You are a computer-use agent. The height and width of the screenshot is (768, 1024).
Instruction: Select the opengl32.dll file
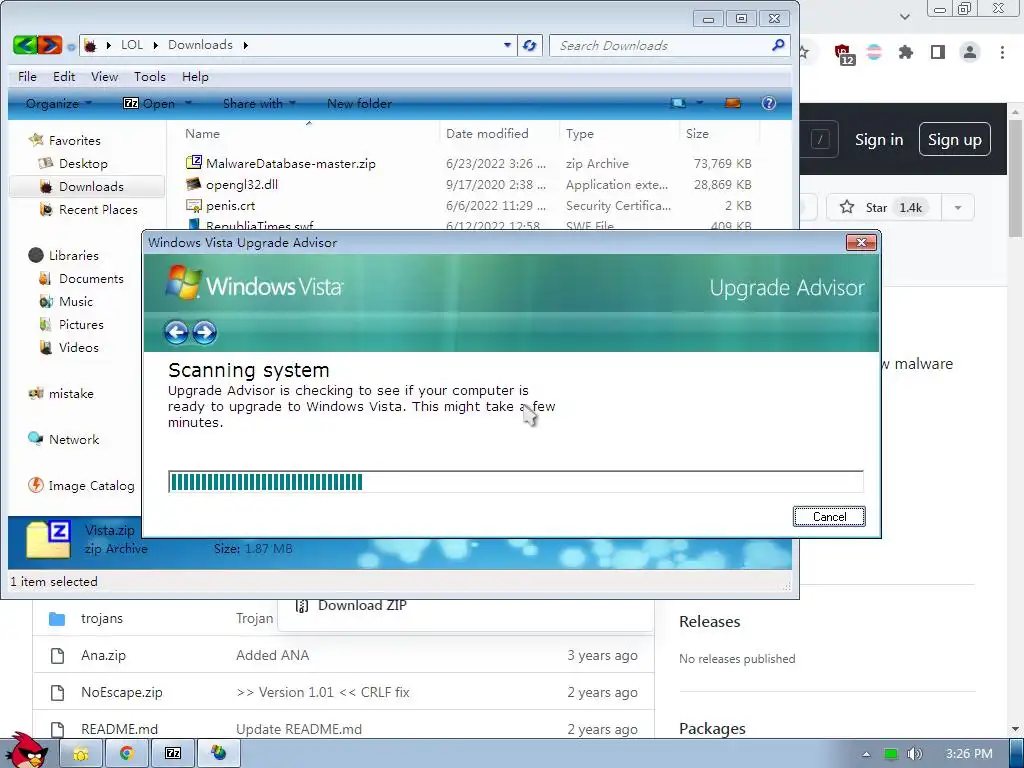coord(242,184)
